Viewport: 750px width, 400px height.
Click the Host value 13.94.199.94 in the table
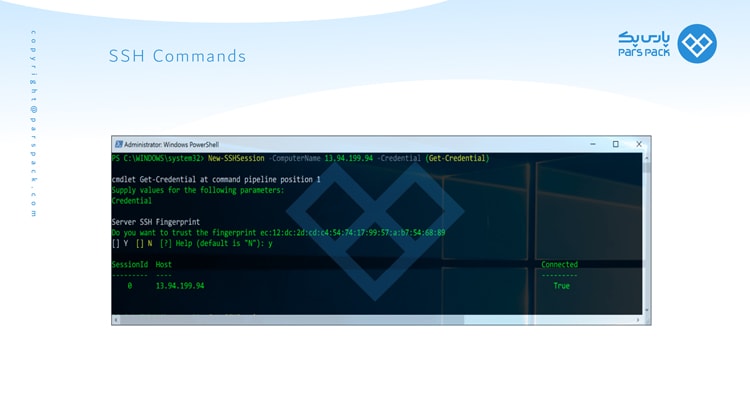[x=180, y=286]
